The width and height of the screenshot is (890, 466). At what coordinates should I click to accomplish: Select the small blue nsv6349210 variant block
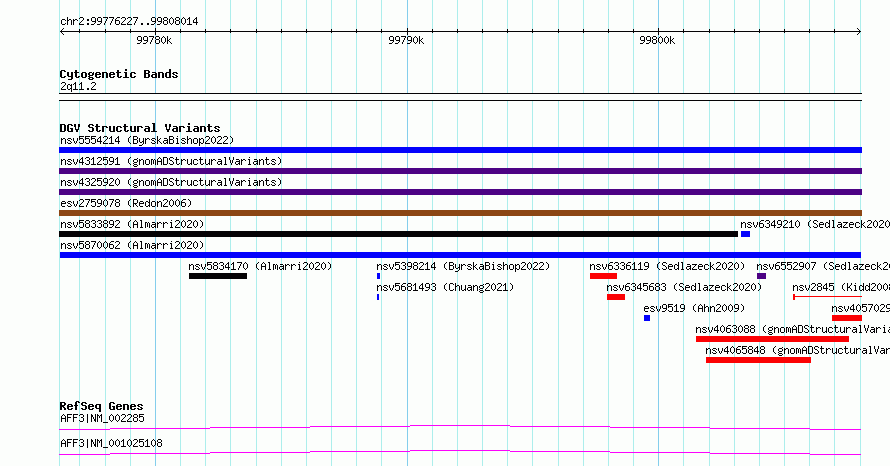745,234
